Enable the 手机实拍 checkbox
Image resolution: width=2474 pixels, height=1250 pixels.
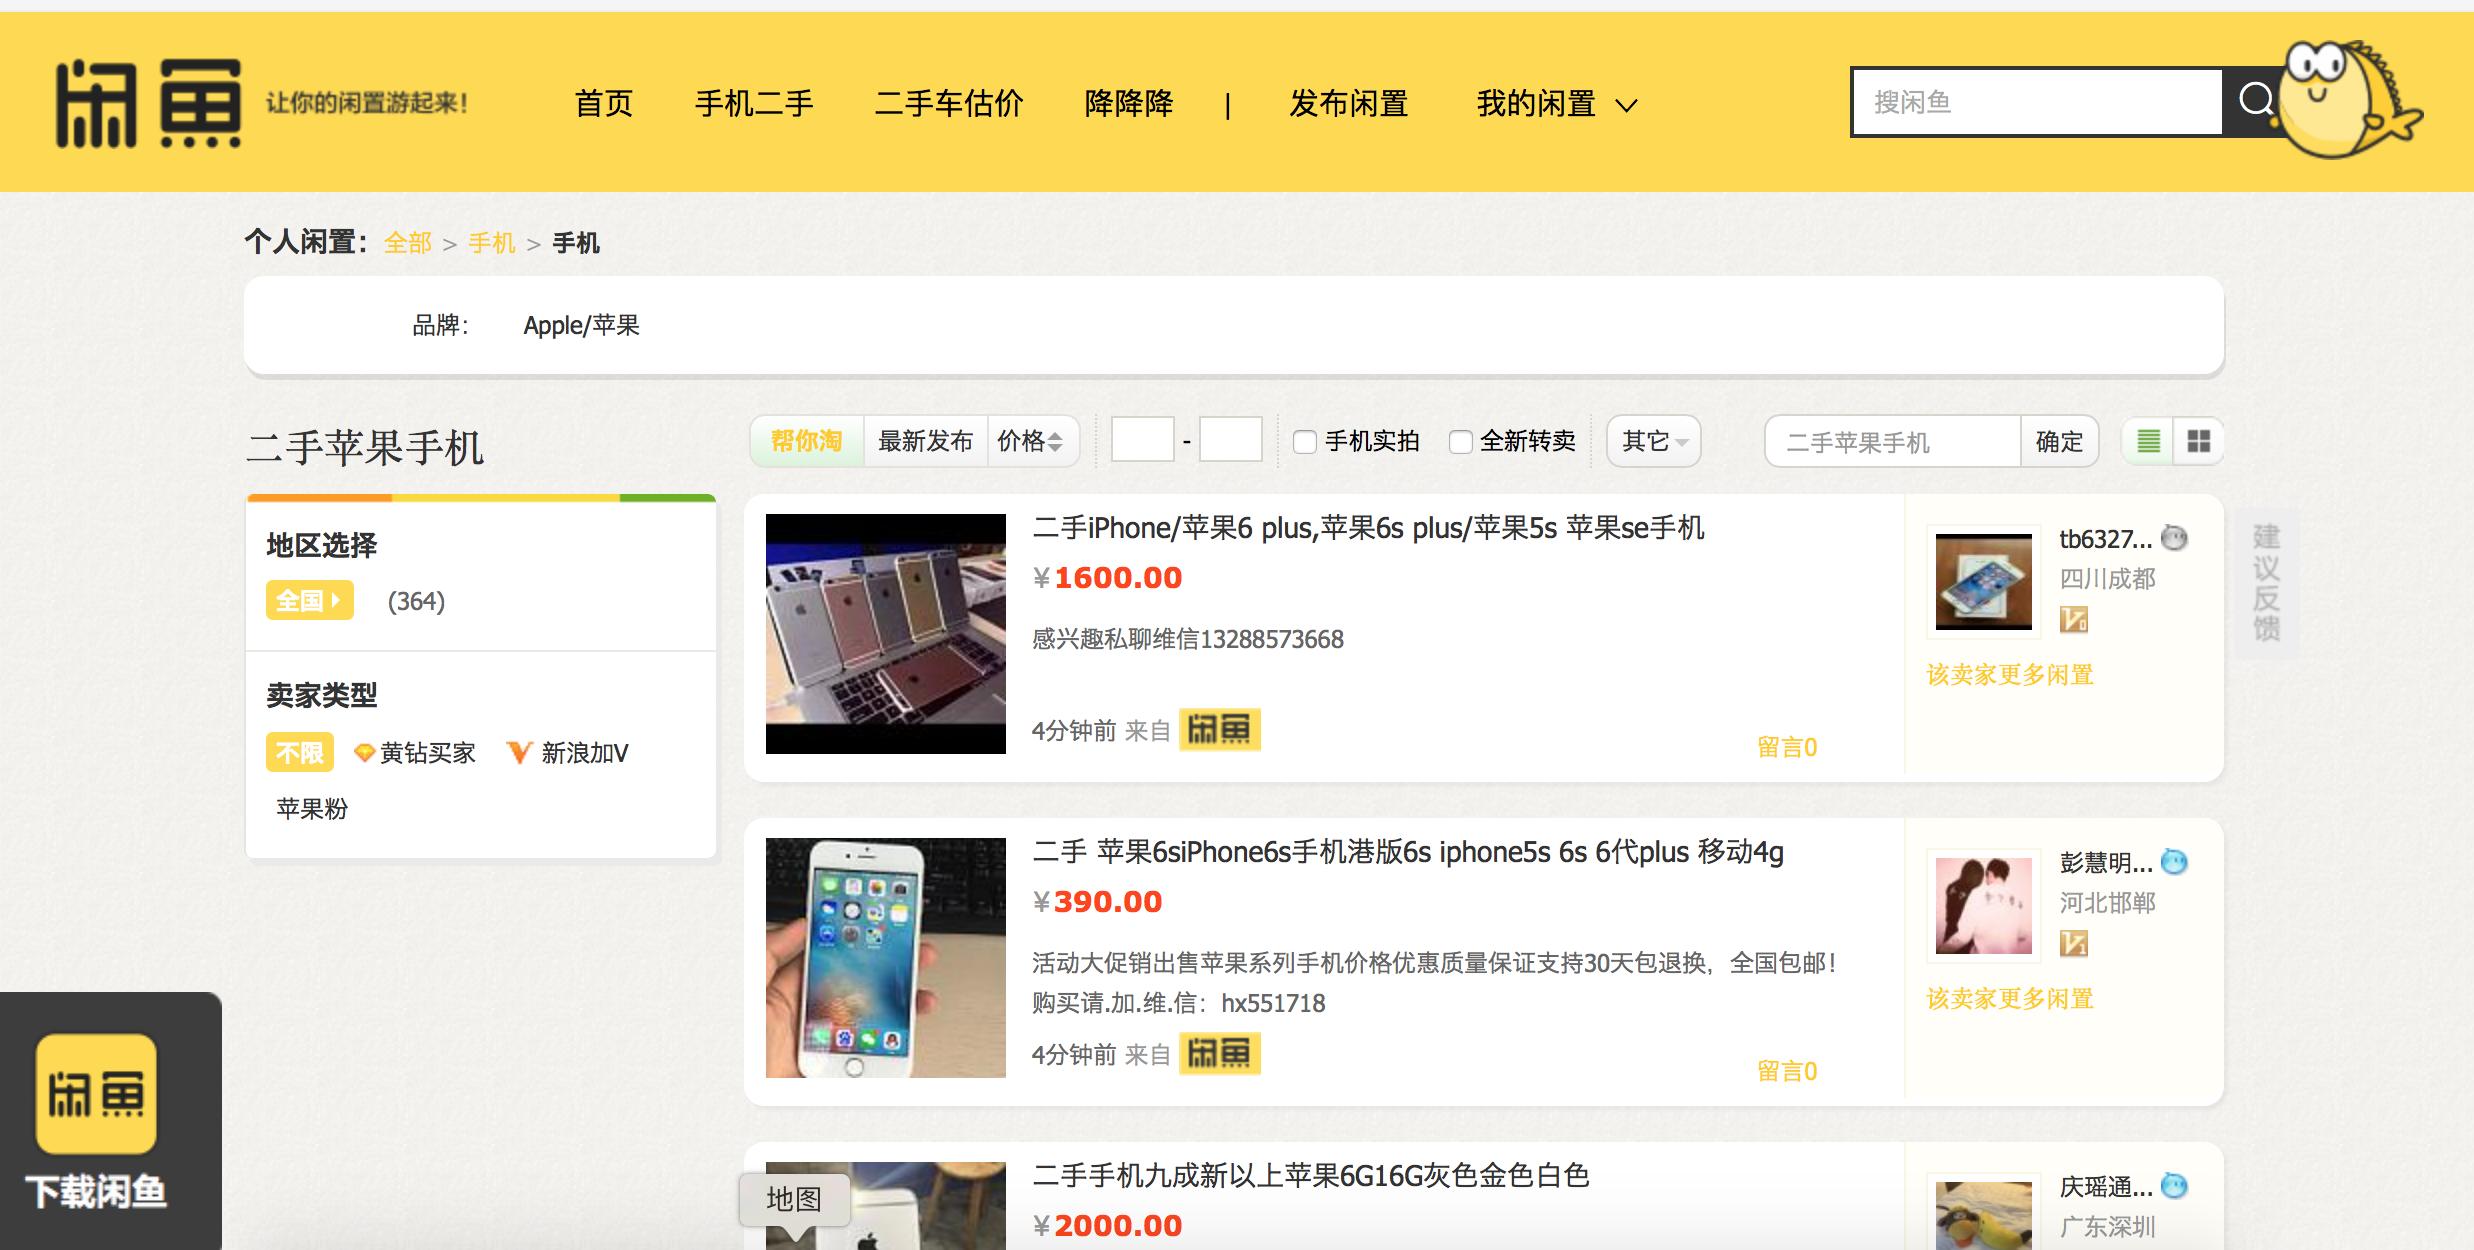pos(1303,441)
